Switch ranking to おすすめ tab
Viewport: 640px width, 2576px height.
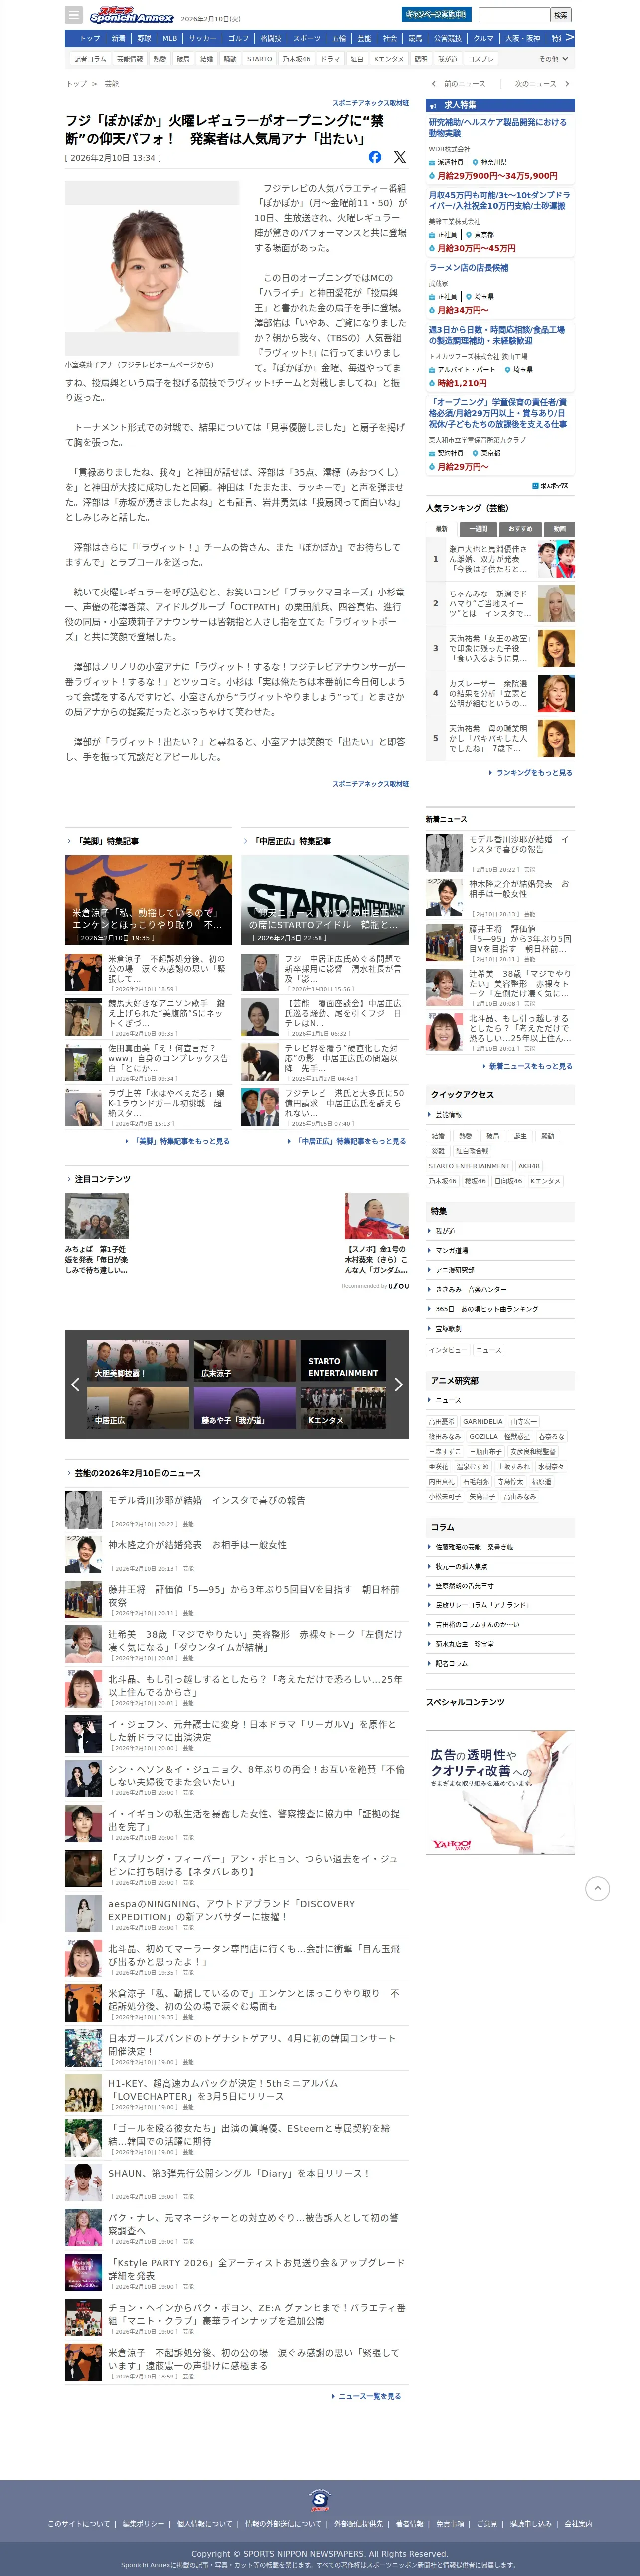520,529
